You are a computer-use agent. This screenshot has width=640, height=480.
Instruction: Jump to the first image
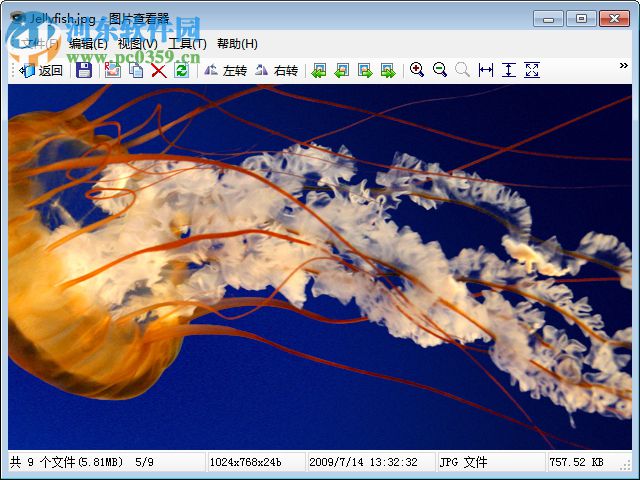[319, 70]
